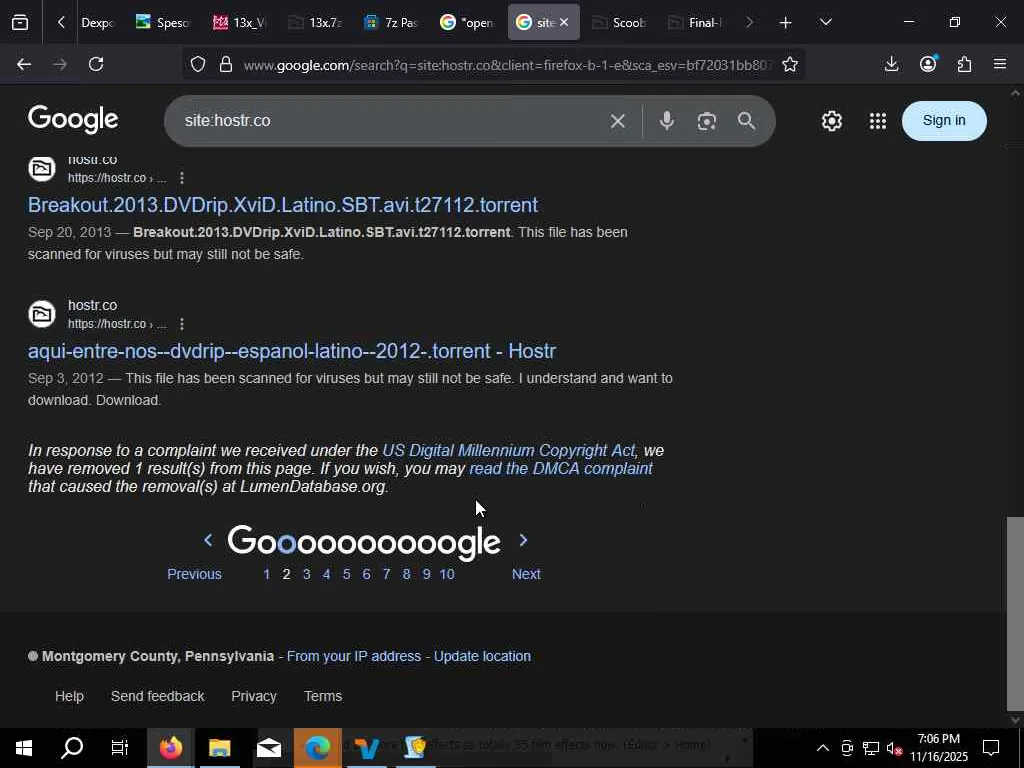This screenshot has width=1024, height=768.
Task: Open the Terms footer link
Action: 323,696
